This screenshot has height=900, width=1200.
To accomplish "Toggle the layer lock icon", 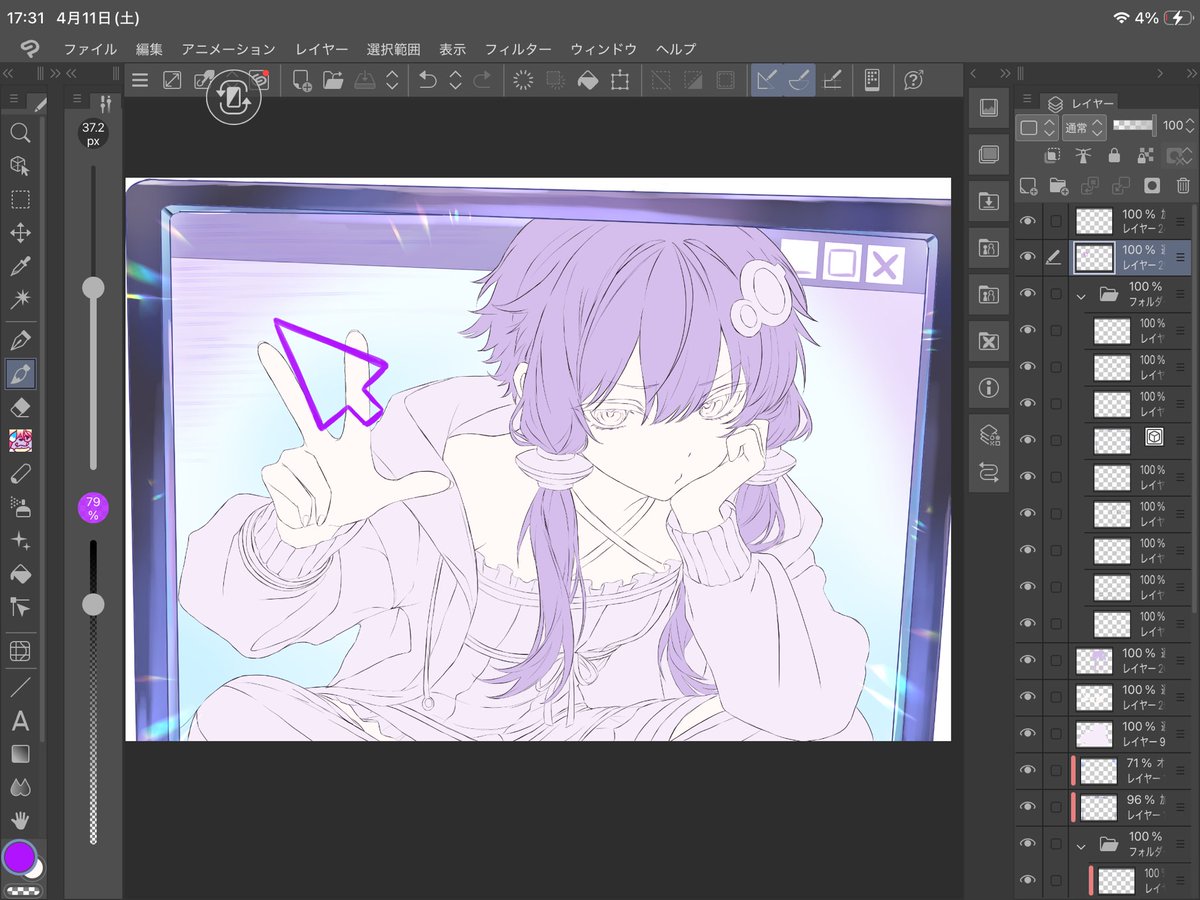I will (1115, 155).
